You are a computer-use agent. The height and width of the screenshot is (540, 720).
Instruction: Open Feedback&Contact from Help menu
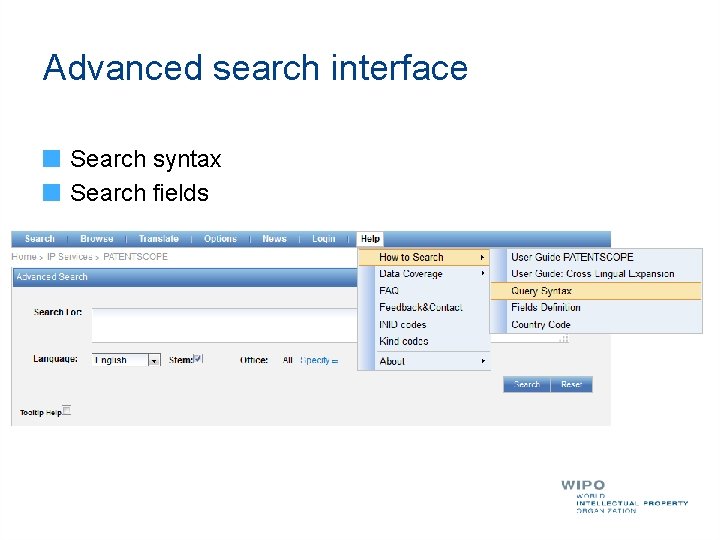click(x=421, y=307)
